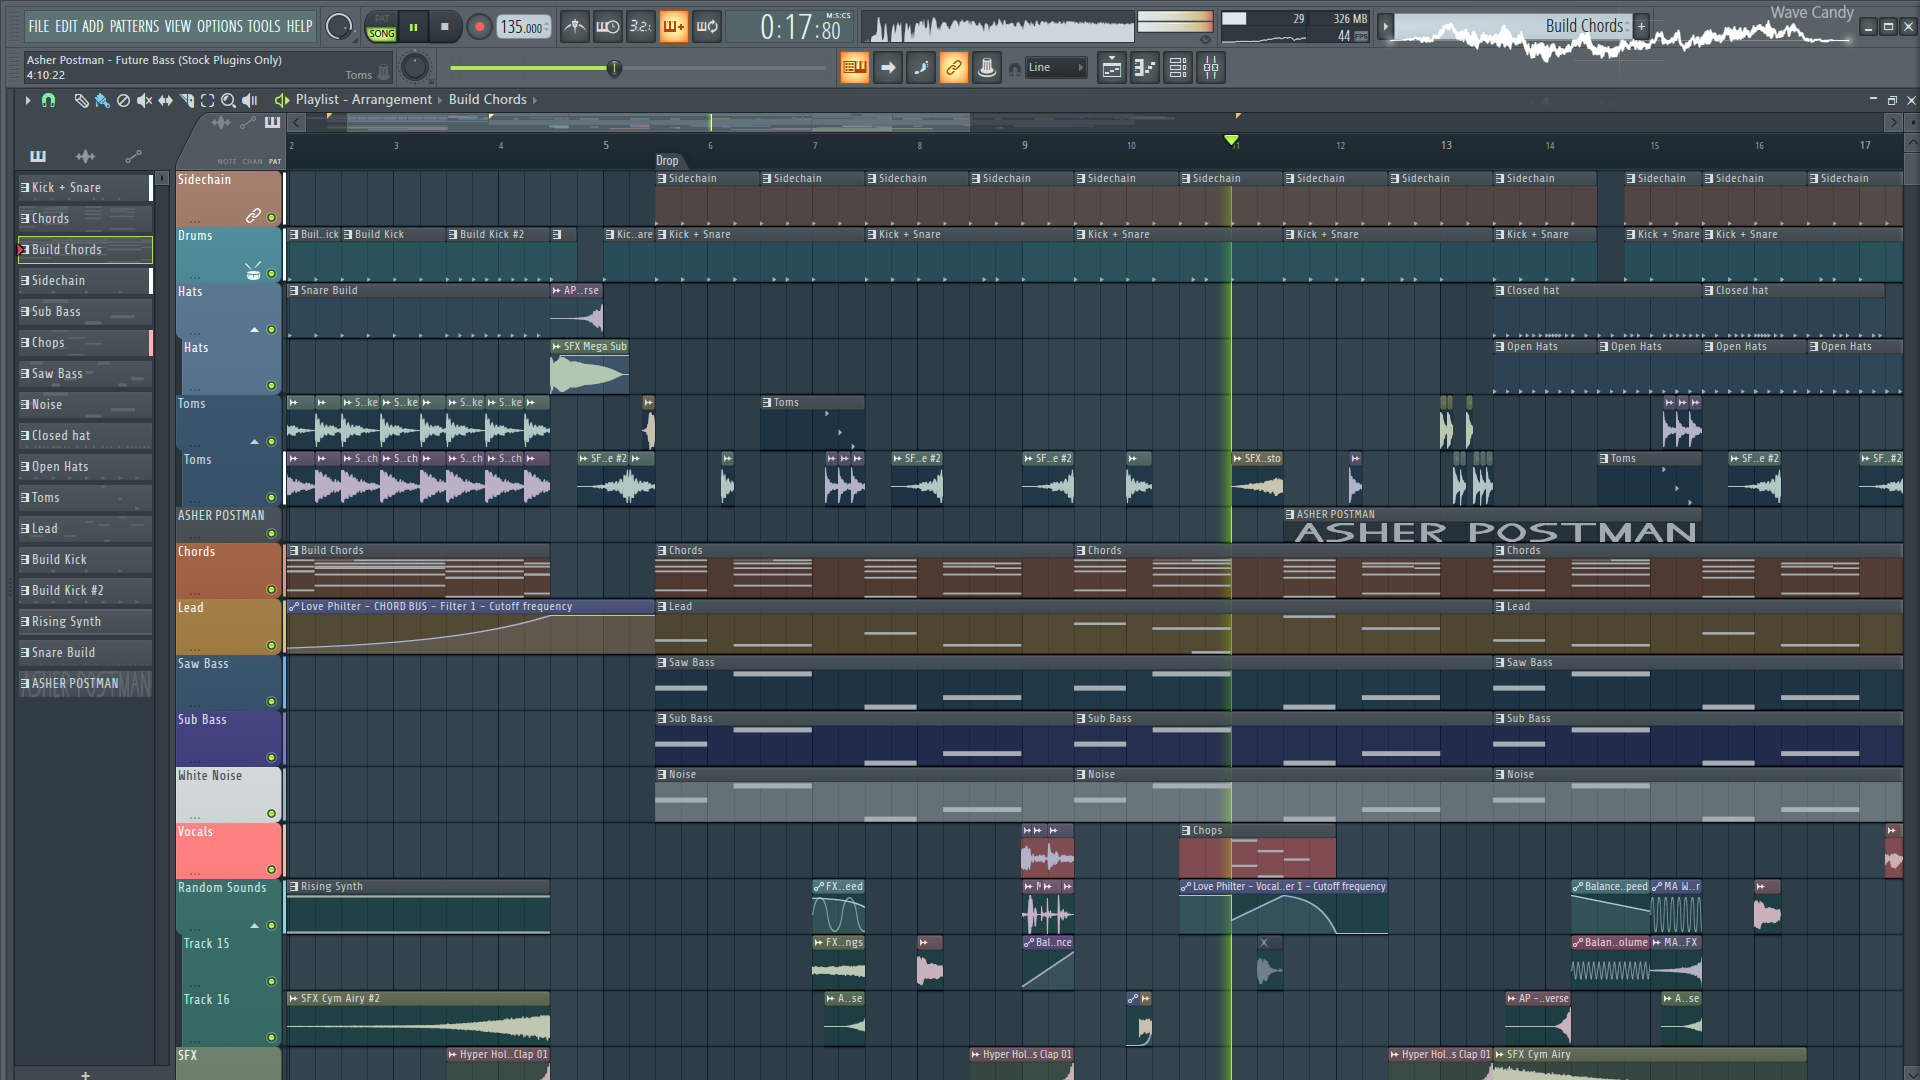Select the Mute tool in playlist
Viewport: 1920px width, 1080px height.
(x=144, y=100)
